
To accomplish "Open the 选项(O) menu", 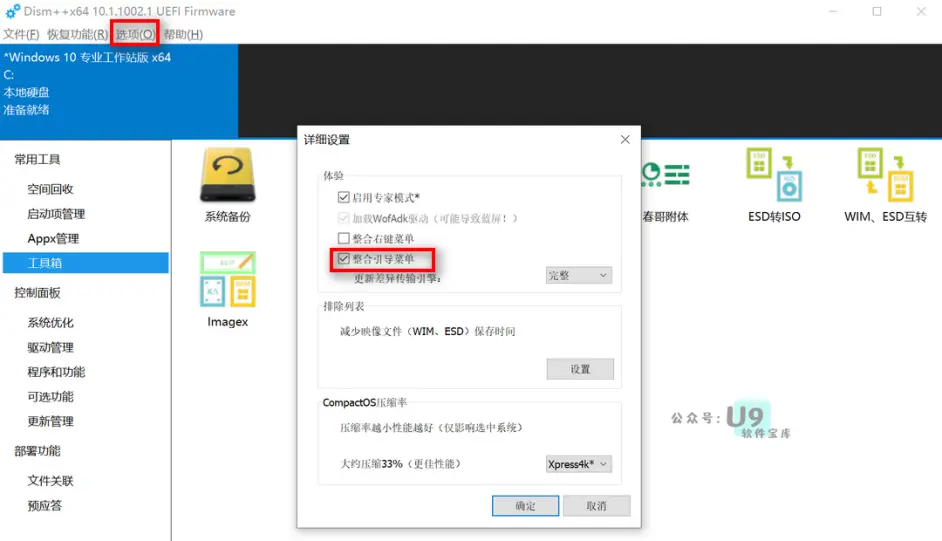I will pos(135,34).
